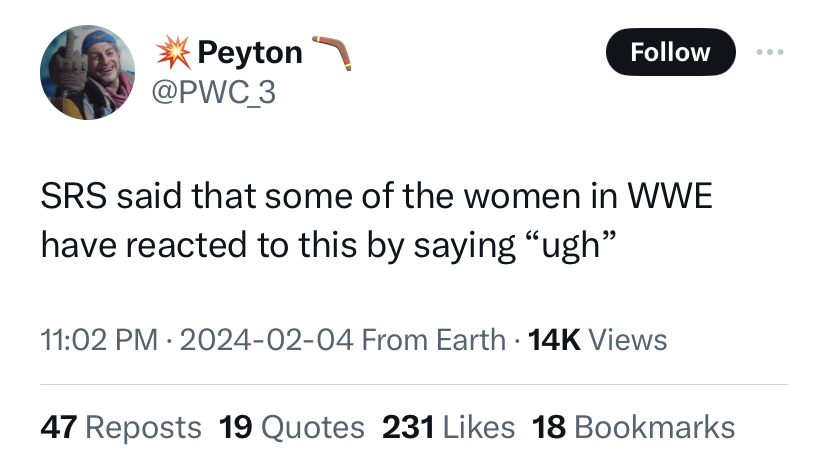828x469 pixels.
Task: Open the Peyton display name link
Action: click(249, 52)
